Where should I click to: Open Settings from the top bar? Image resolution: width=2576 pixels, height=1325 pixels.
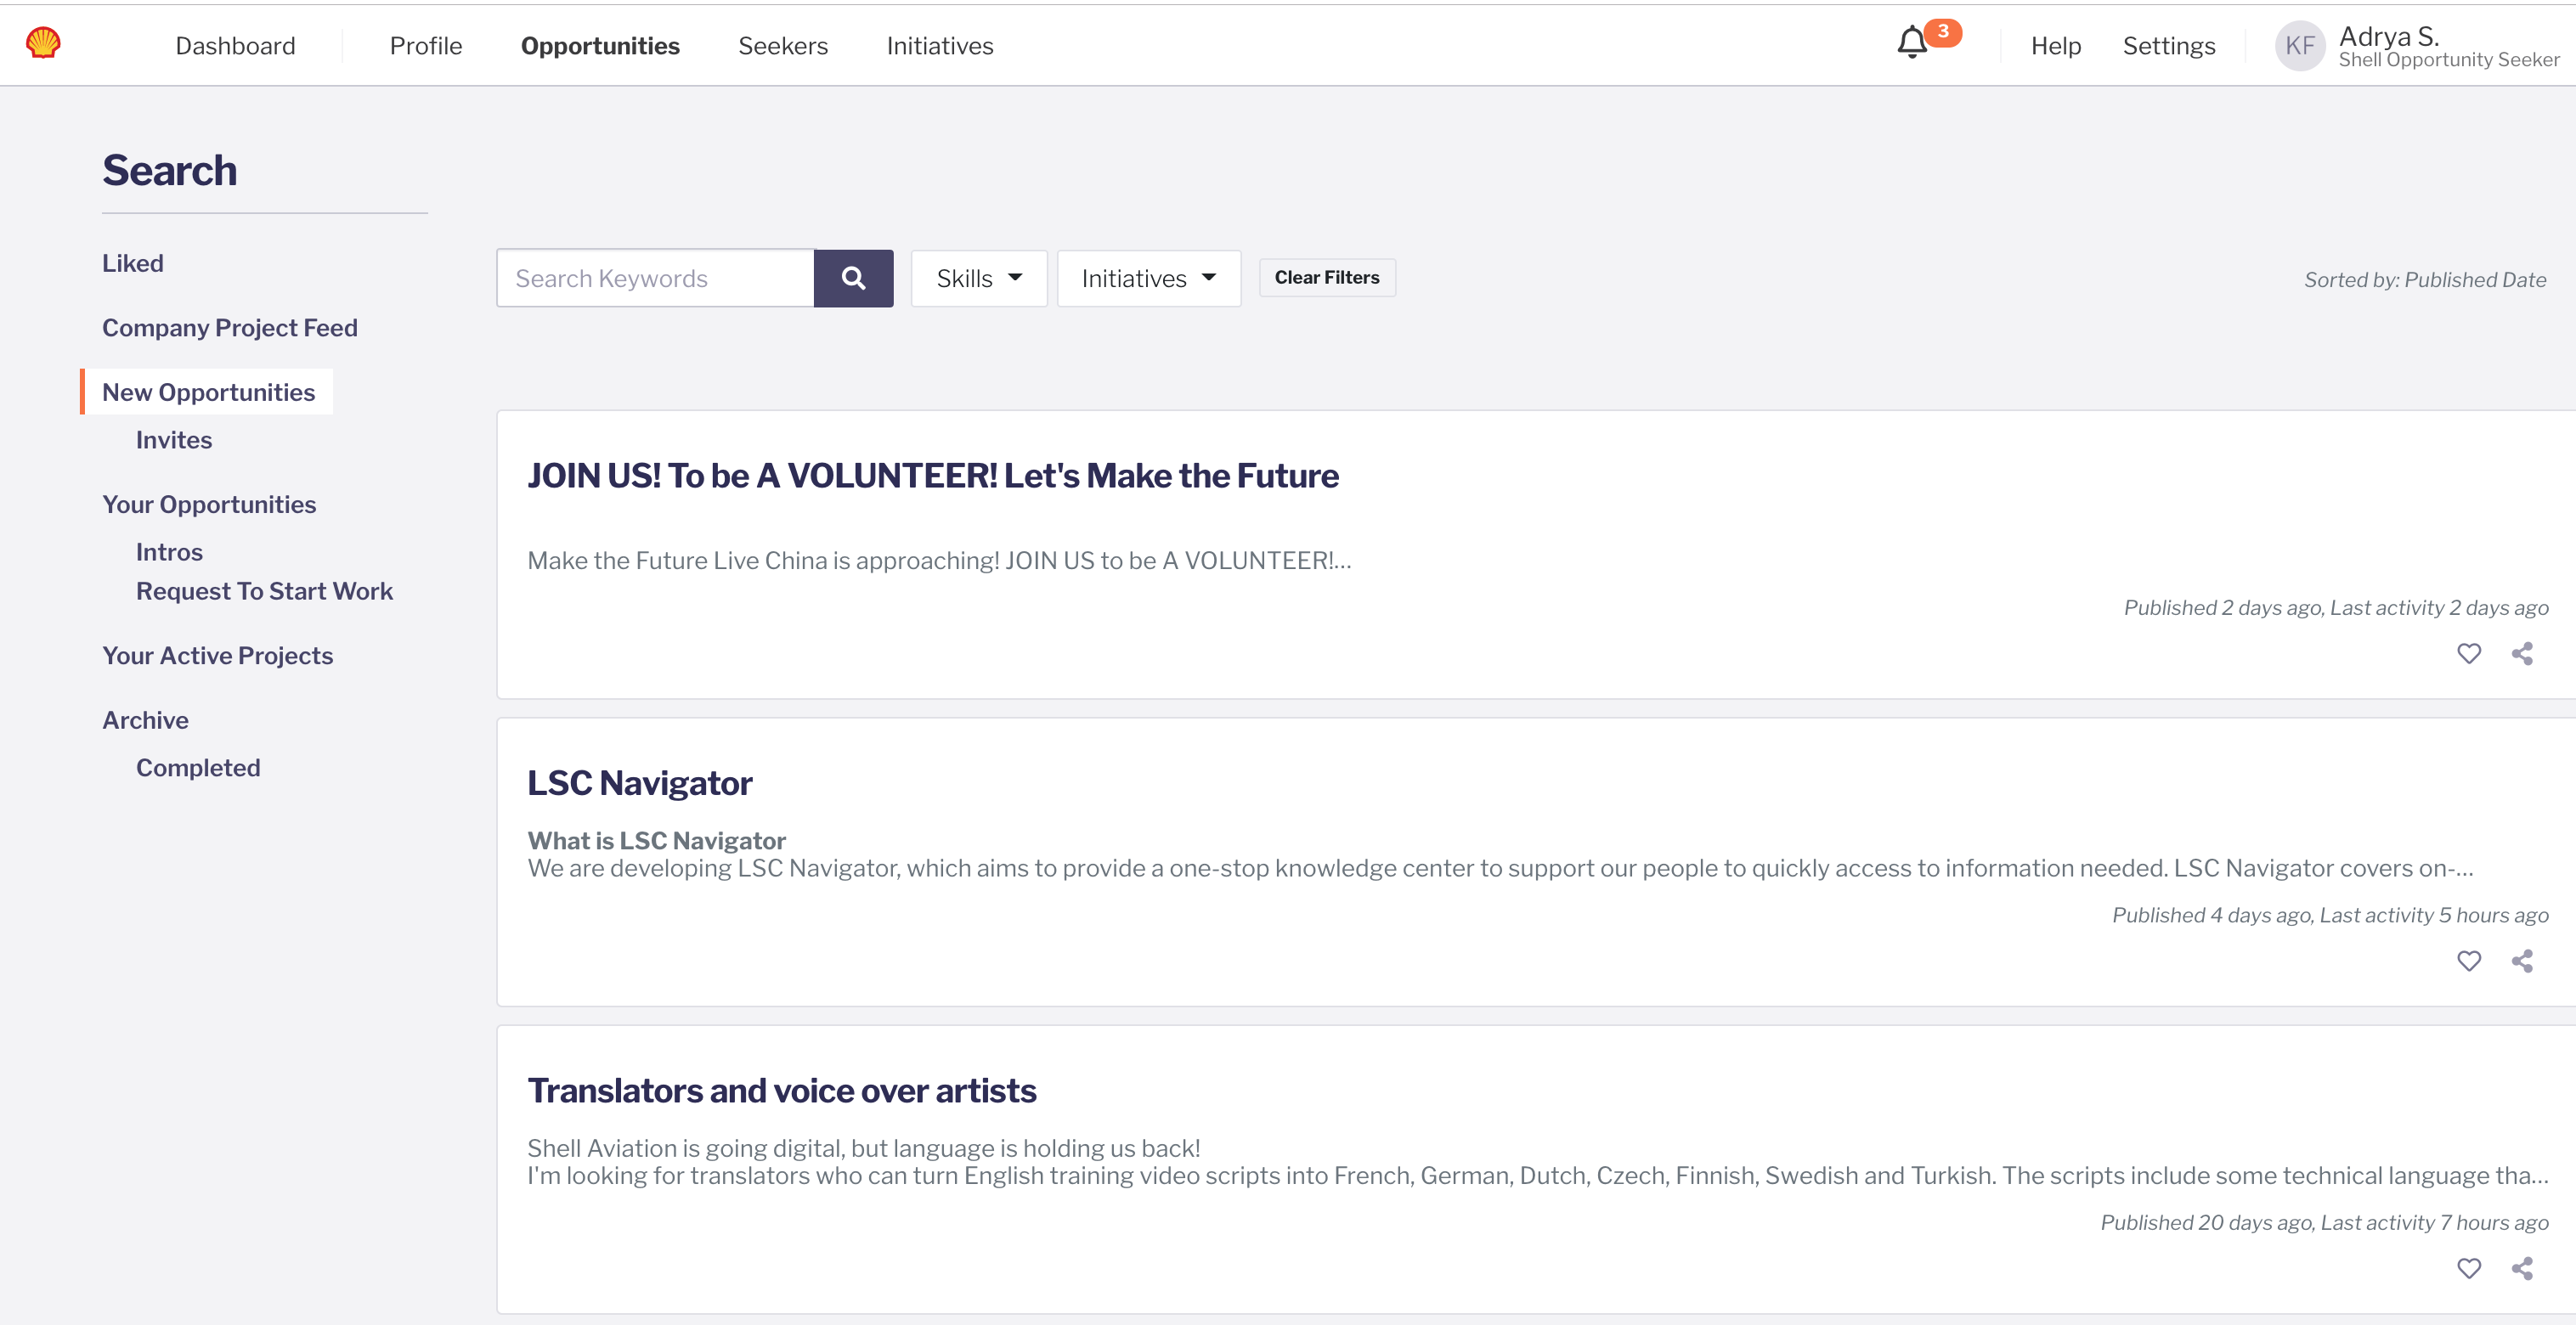coord(2168,45)
